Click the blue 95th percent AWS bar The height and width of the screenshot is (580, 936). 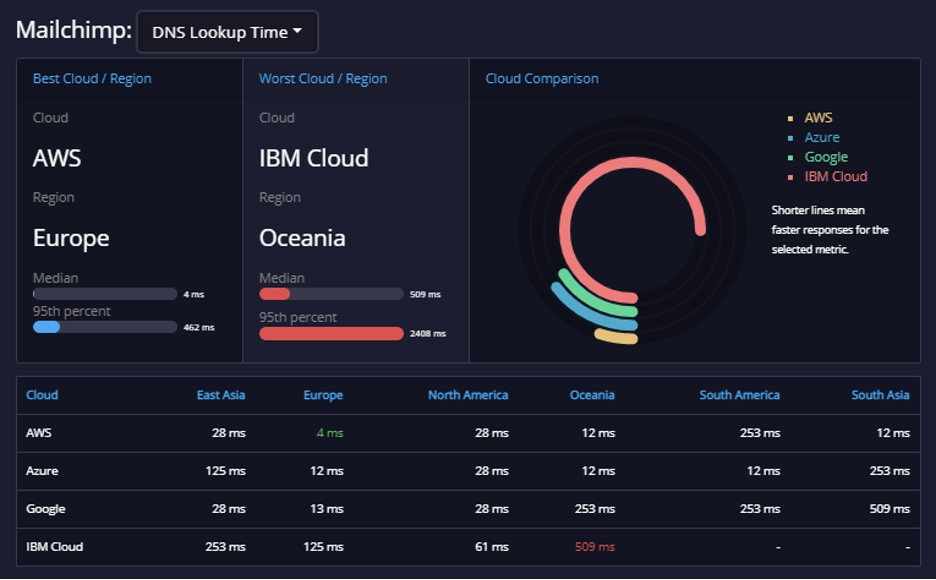47,327
